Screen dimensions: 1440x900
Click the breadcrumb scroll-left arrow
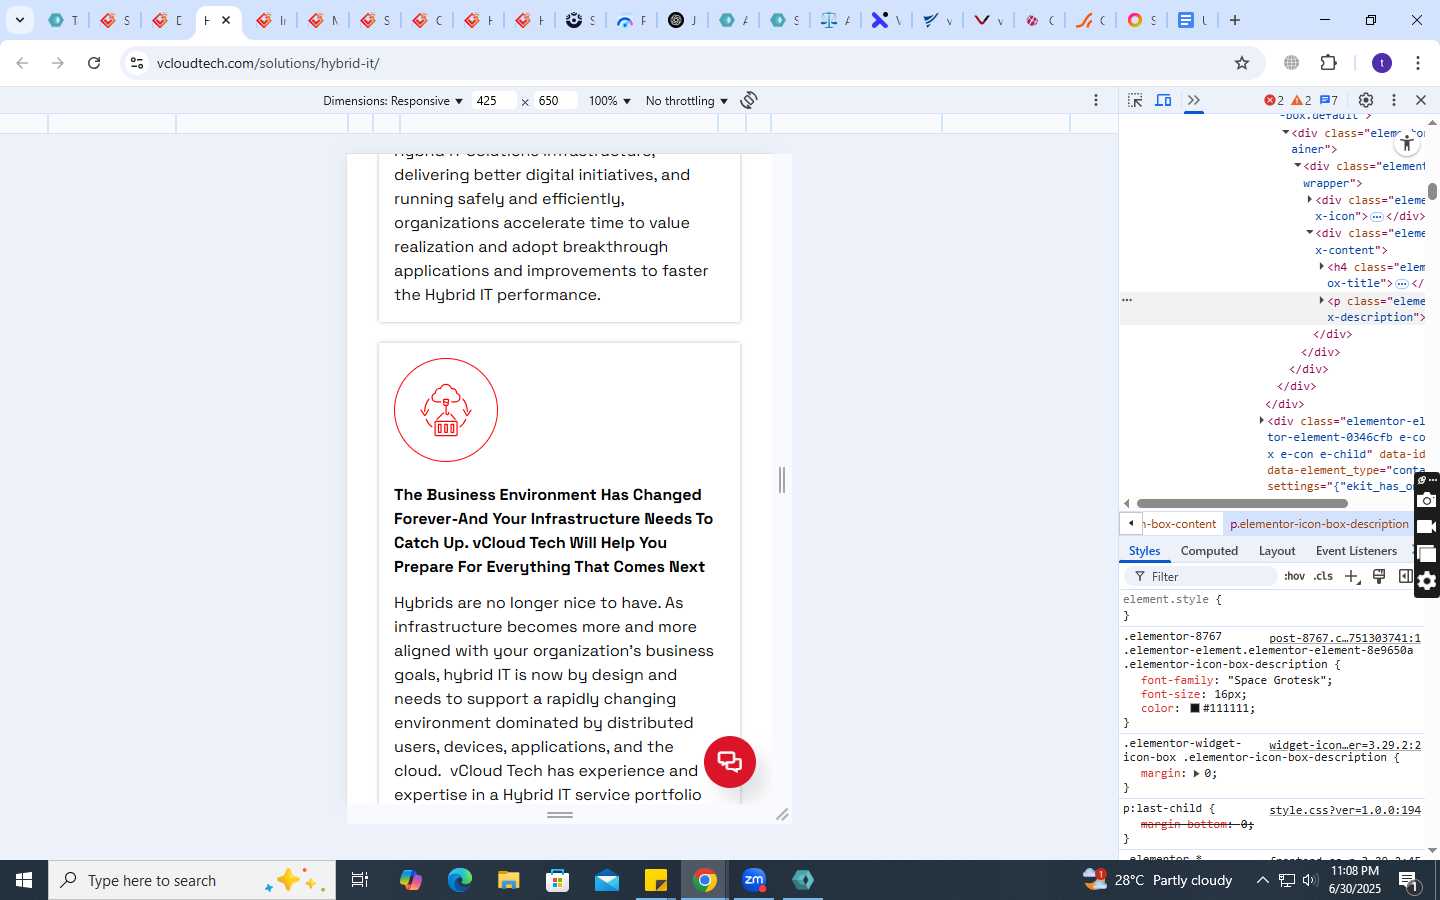click(x=1130, y=524)
